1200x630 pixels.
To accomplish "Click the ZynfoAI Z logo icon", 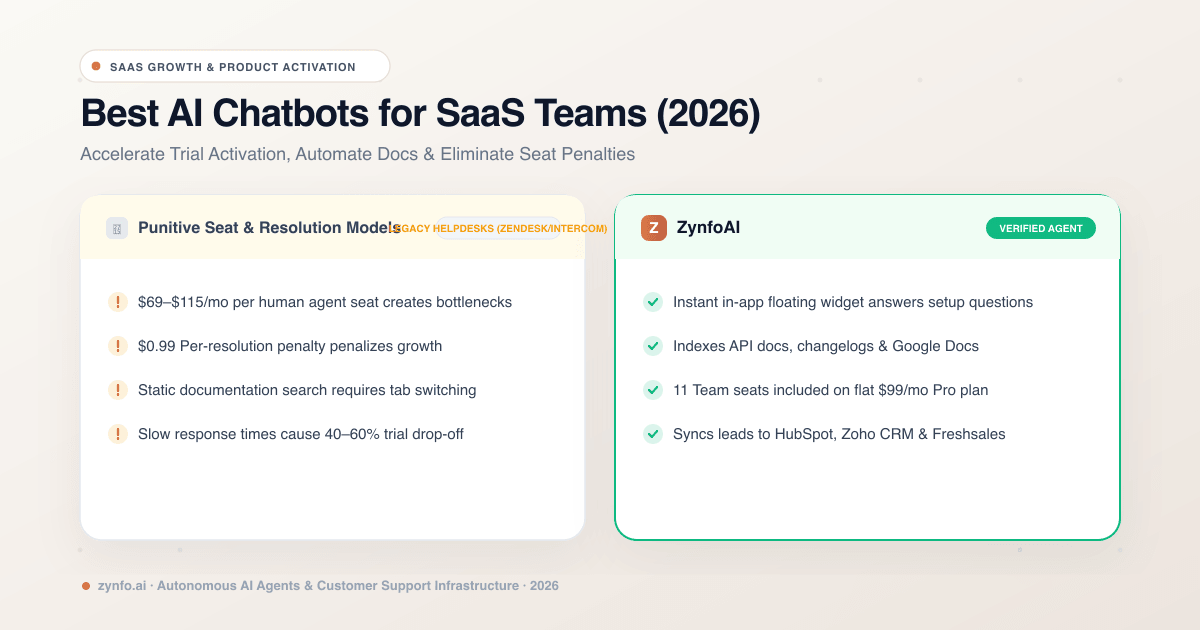I will click(654, 228).
